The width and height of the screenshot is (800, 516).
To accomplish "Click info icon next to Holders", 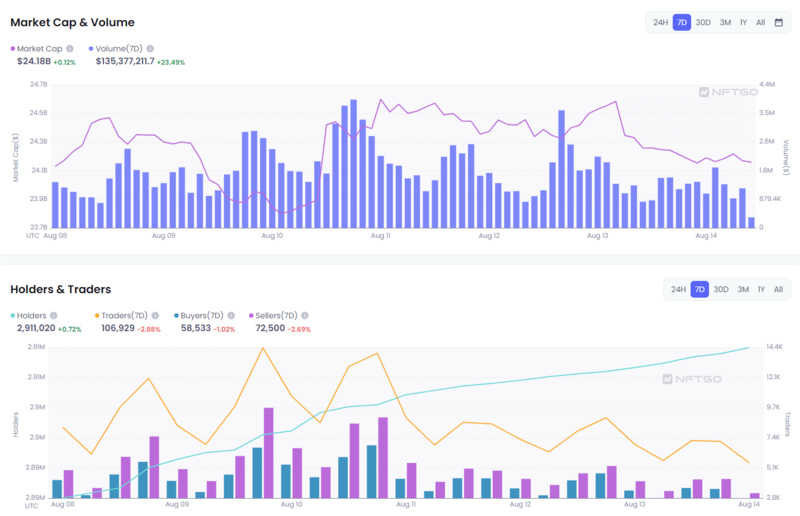I will [55, 315].
